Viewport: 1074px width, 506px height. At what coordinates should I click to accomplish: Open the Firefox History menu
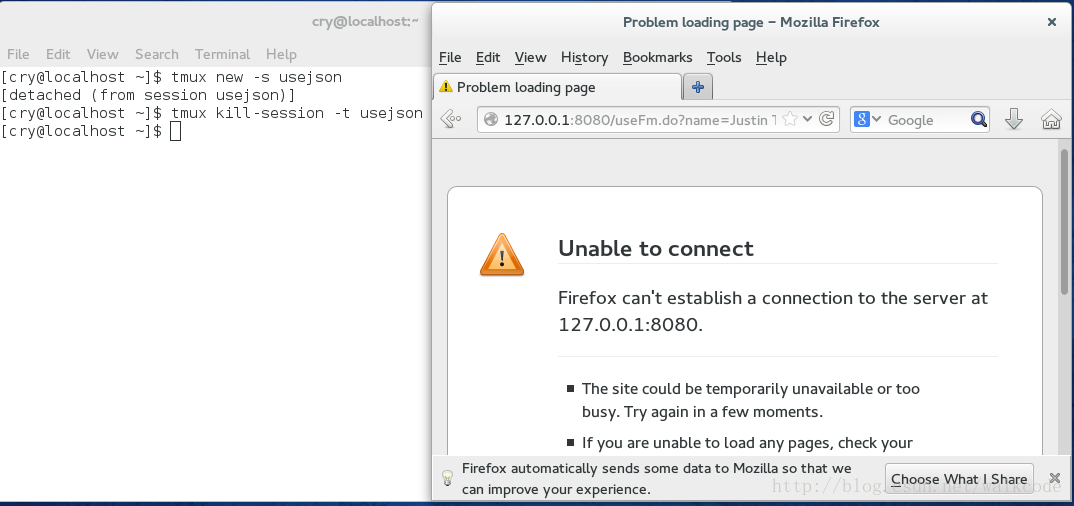[584, 58]
